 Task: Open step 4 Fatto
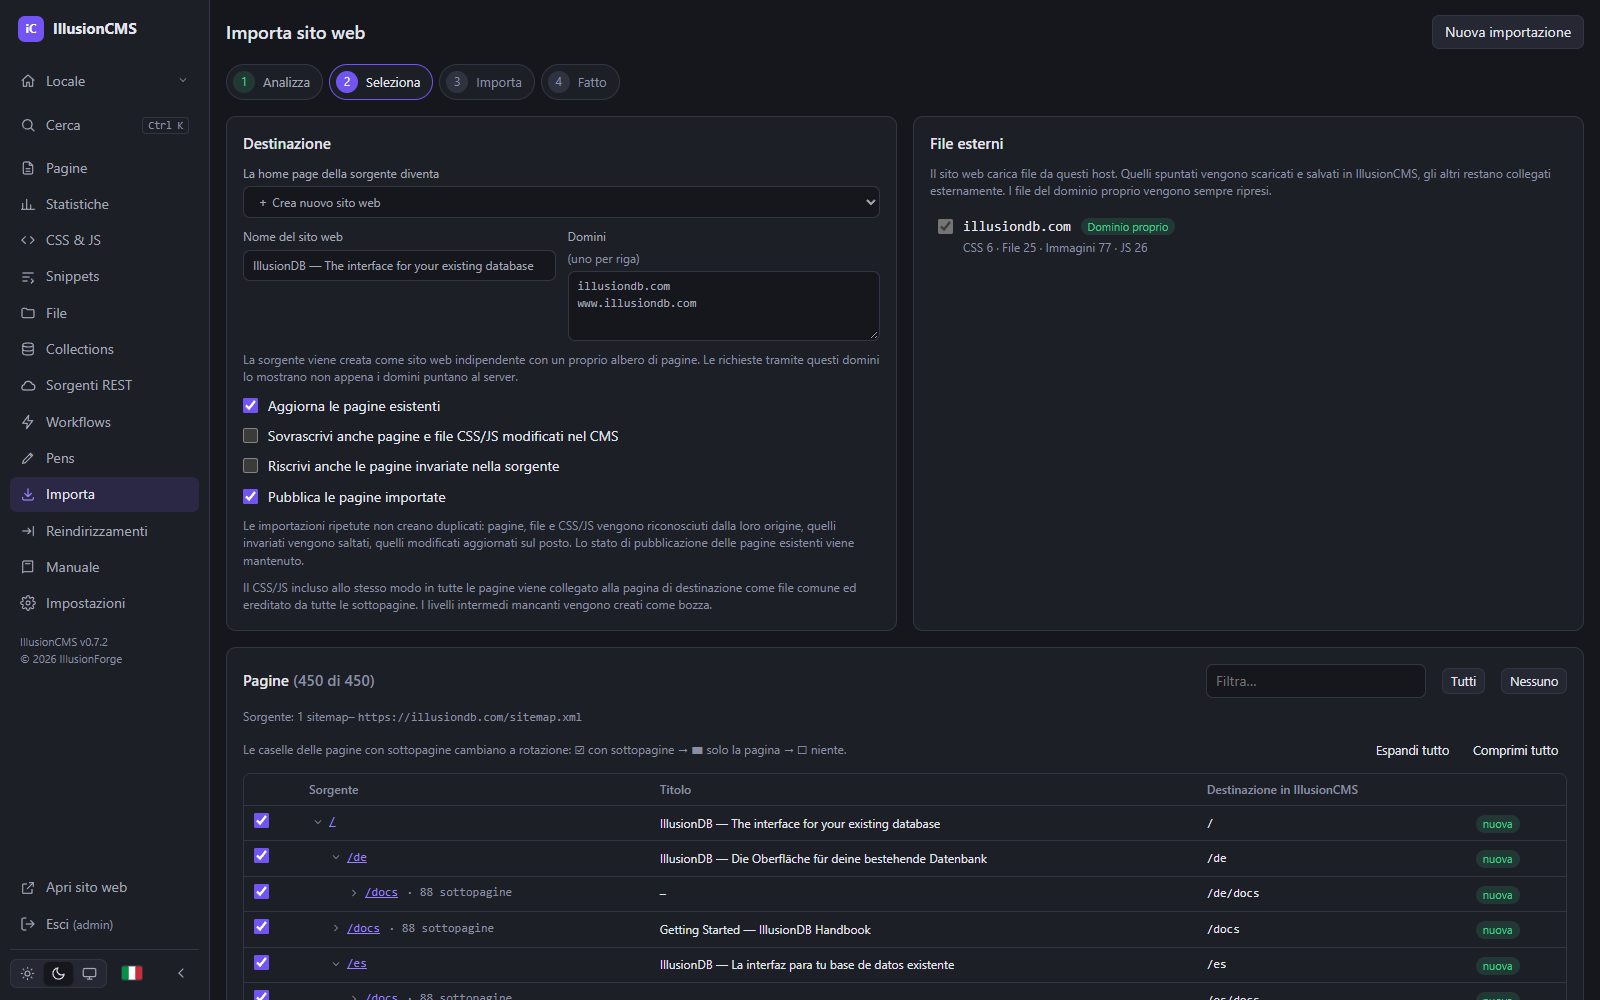pos(580,82)
